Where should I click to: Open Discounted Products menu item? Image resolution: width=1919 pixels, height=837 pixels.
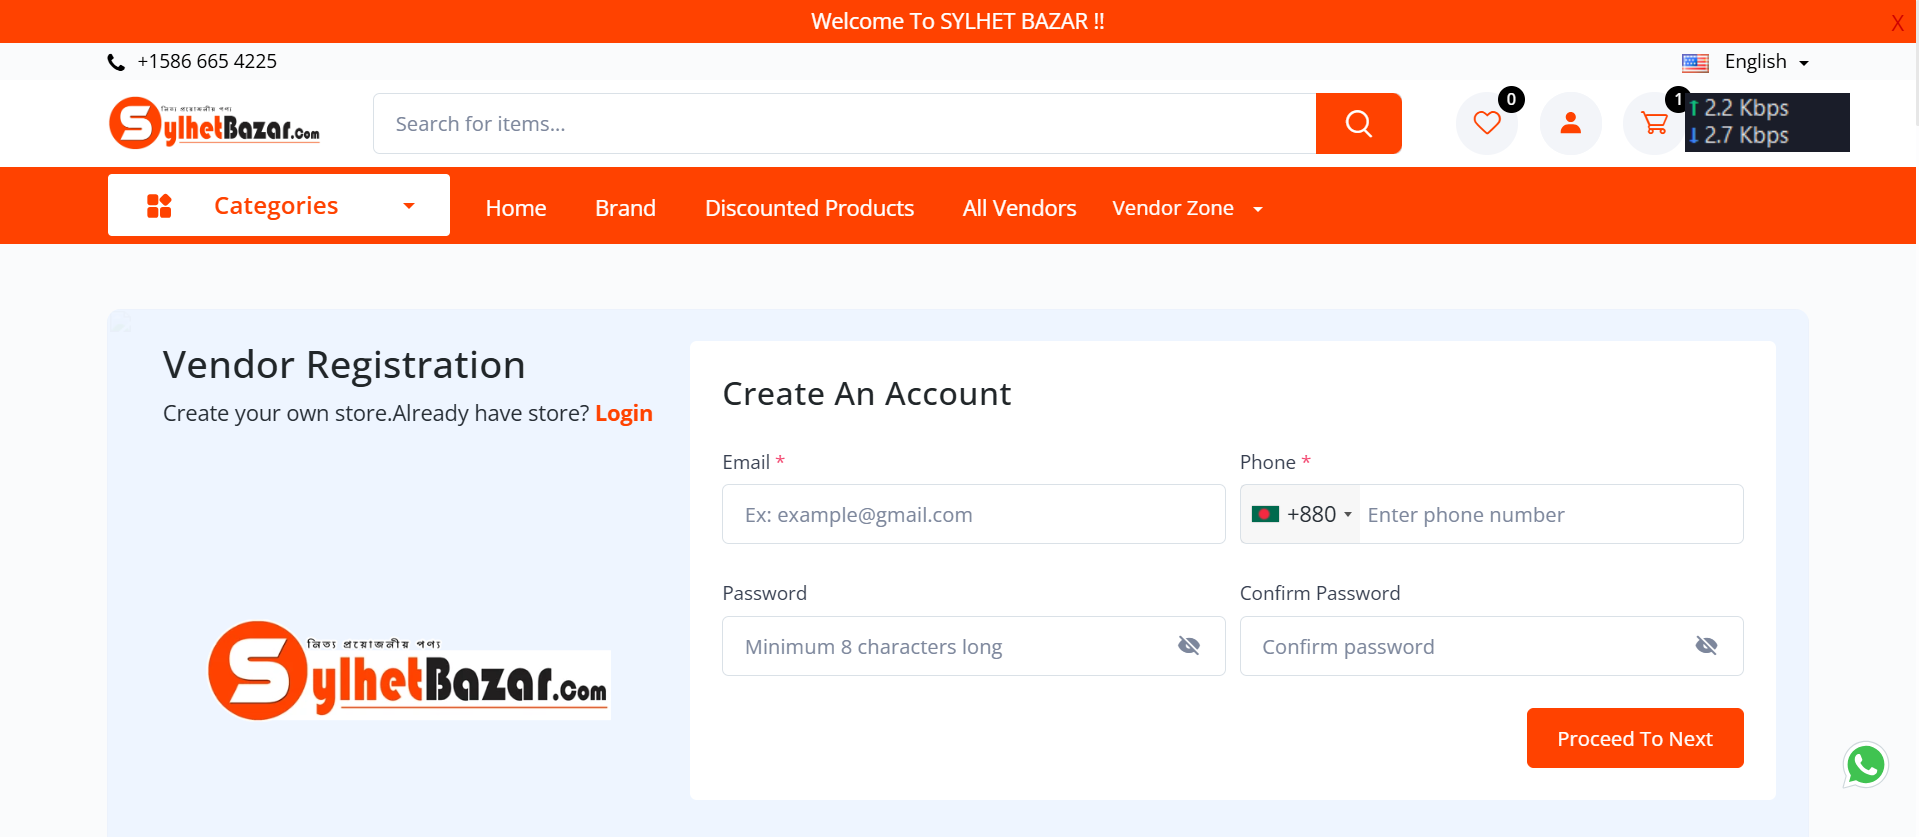tap(809, 208)
